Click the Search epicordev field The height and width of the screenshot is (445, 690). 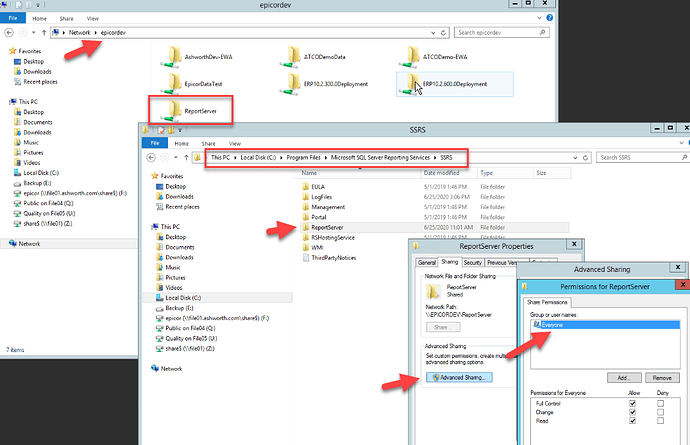pos(502,33)
